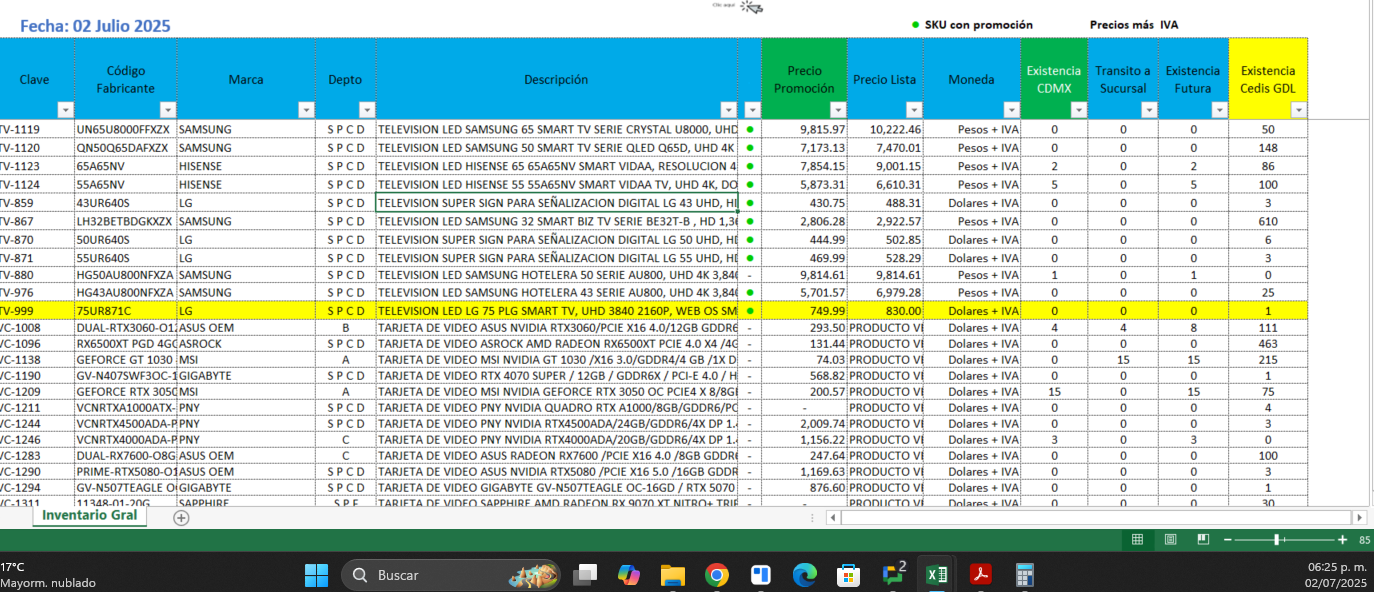Open Adobe Acrobat from the taskbar
The height and width of the screenshot is (592, 1374).
coord(980,575)
